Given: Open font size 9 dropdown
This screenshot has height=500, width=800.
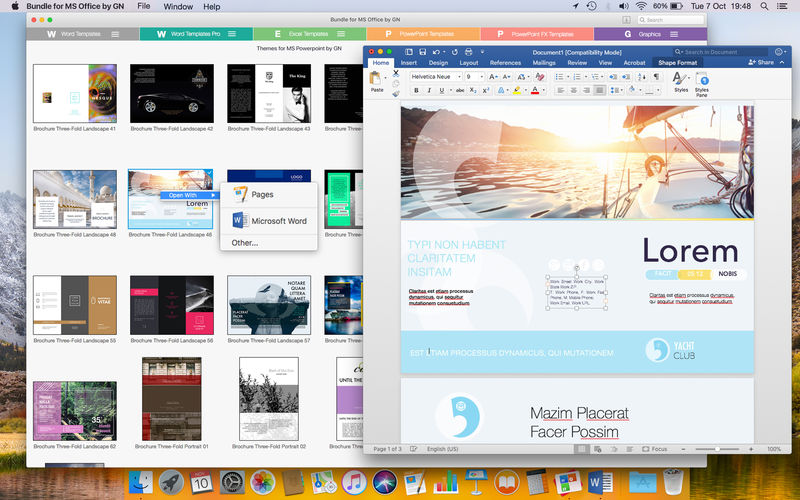Looking at the screenshot, I should (481, 77).
